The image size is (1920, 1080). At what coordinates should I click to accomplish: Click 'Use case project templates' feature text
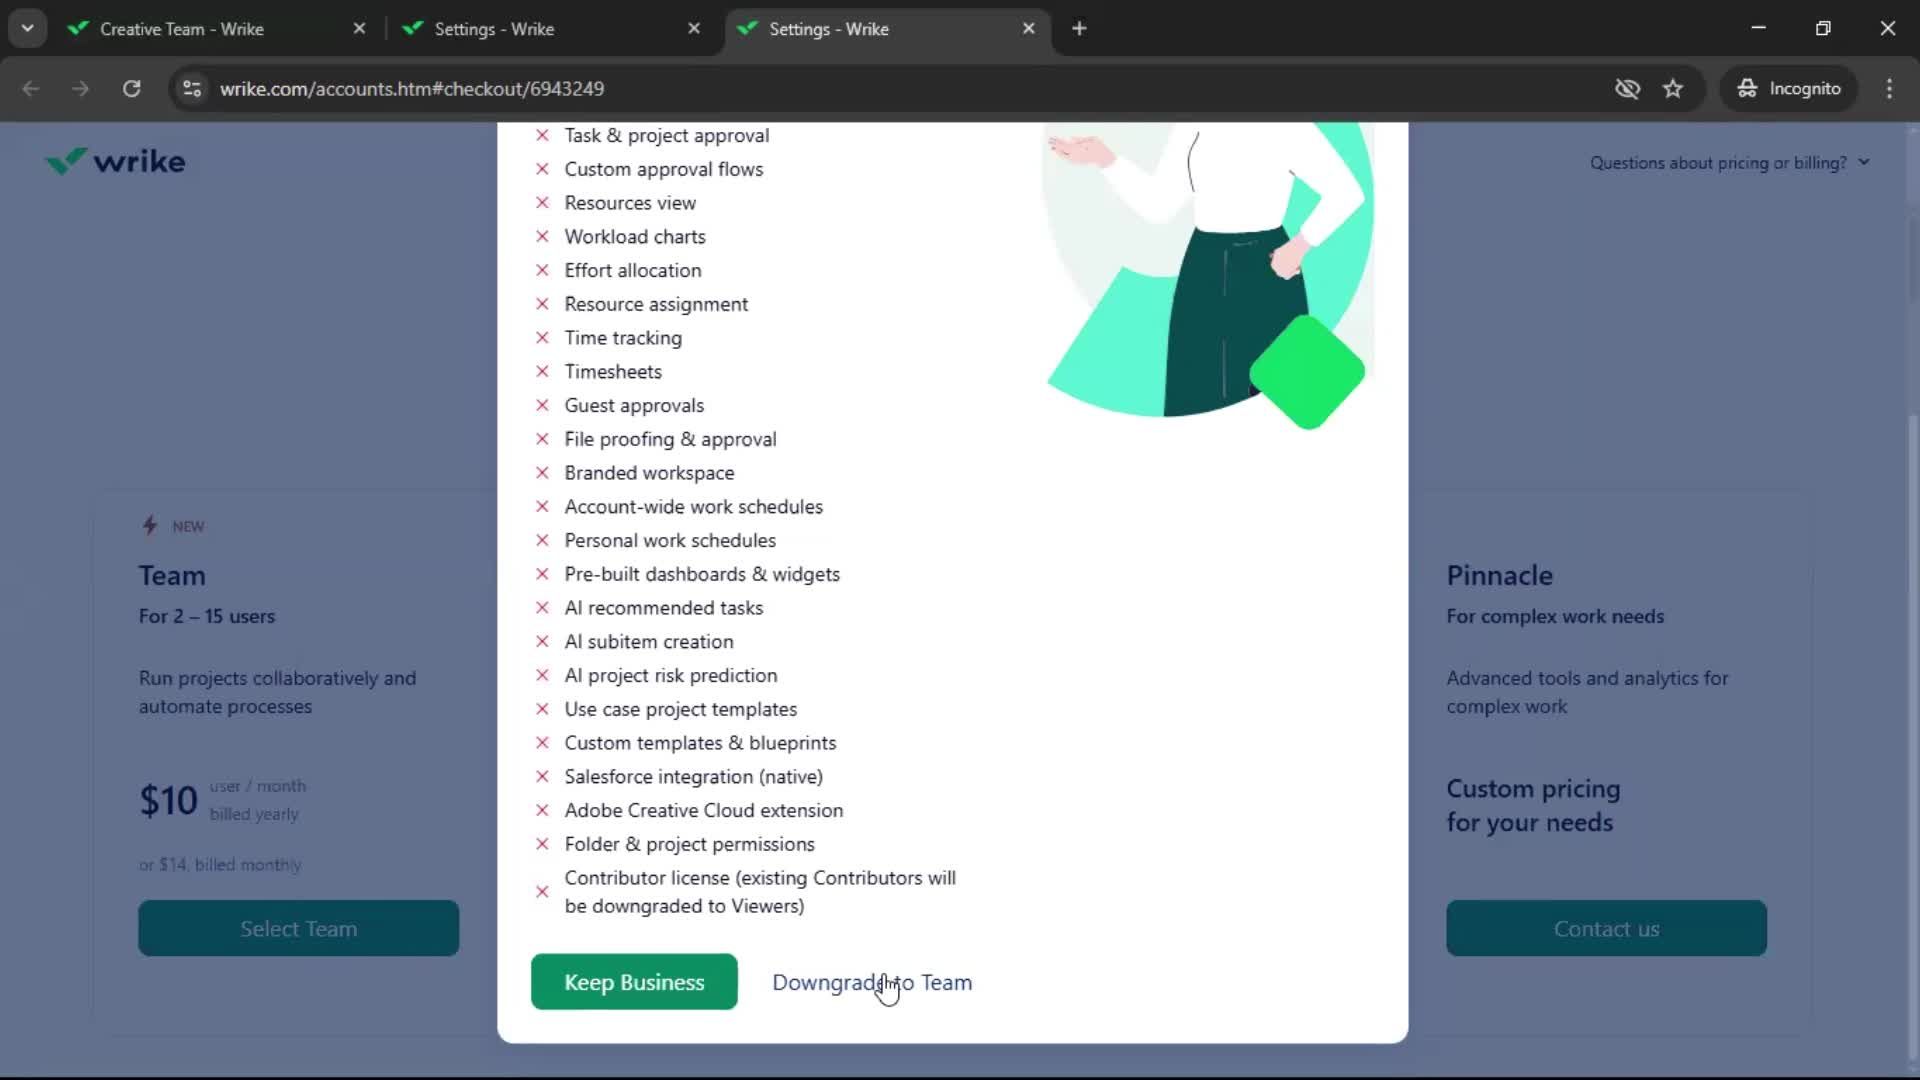tap(681, 709)
